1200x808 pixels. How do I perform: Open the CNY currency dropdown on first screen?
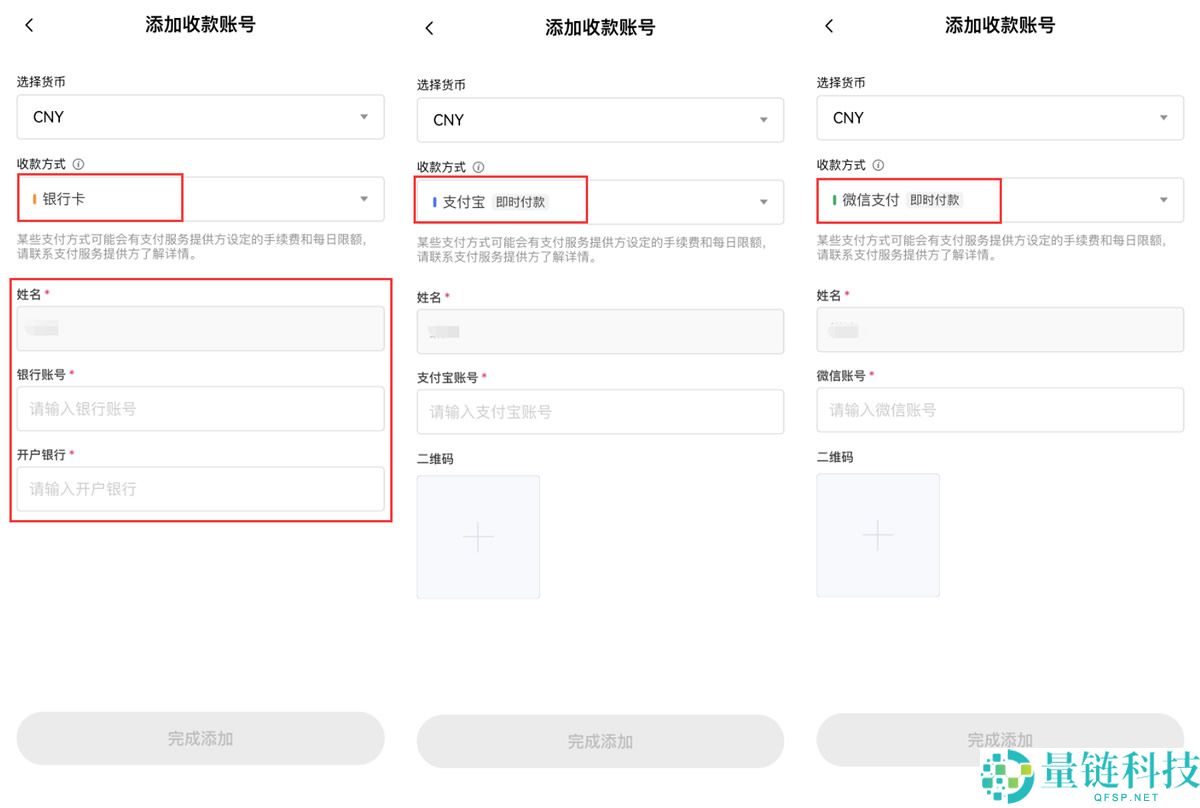tap(200, 117)
